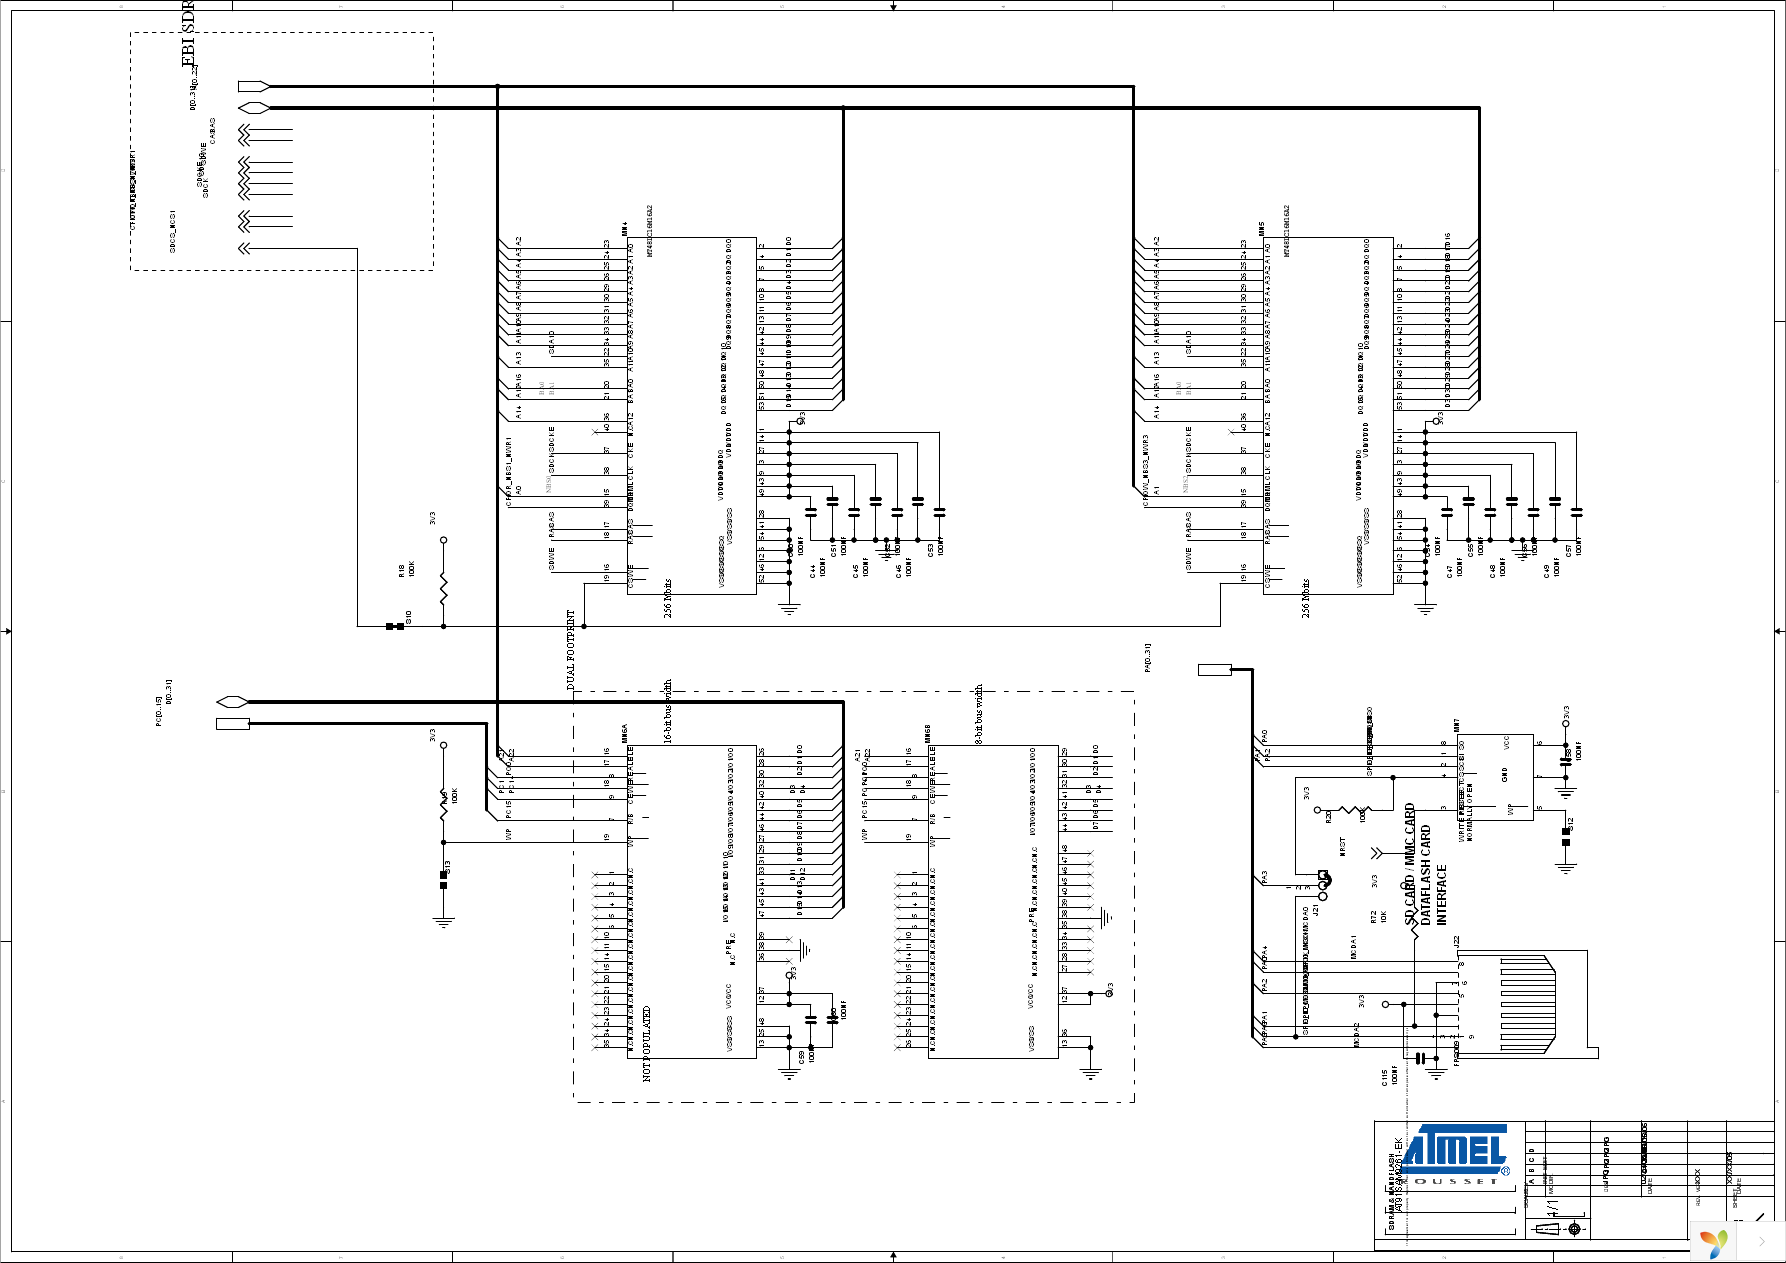Image resolution: width=1786 pixels, height=1263 pixels.
Task: Click the 'AT91SAM9261-EK' title text
Action: (x=1399, y=1175)
